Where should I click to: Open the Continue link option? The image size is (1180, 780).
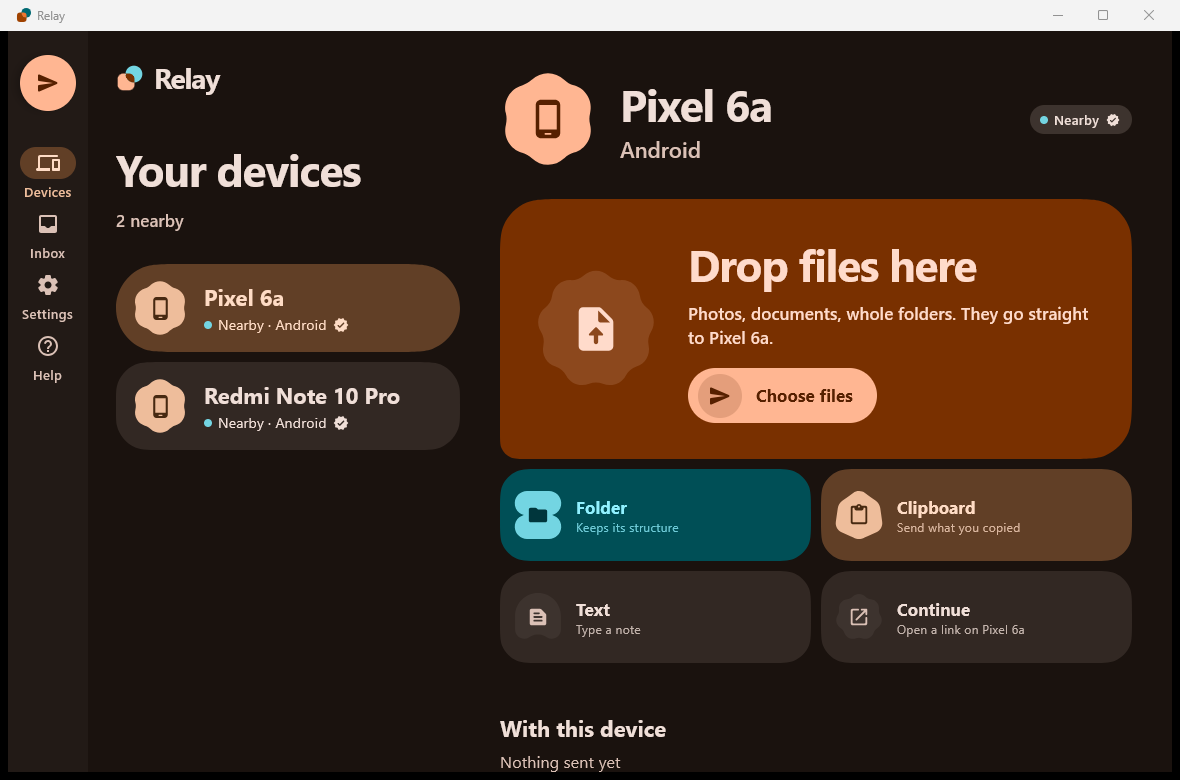(x=976, y=617)
